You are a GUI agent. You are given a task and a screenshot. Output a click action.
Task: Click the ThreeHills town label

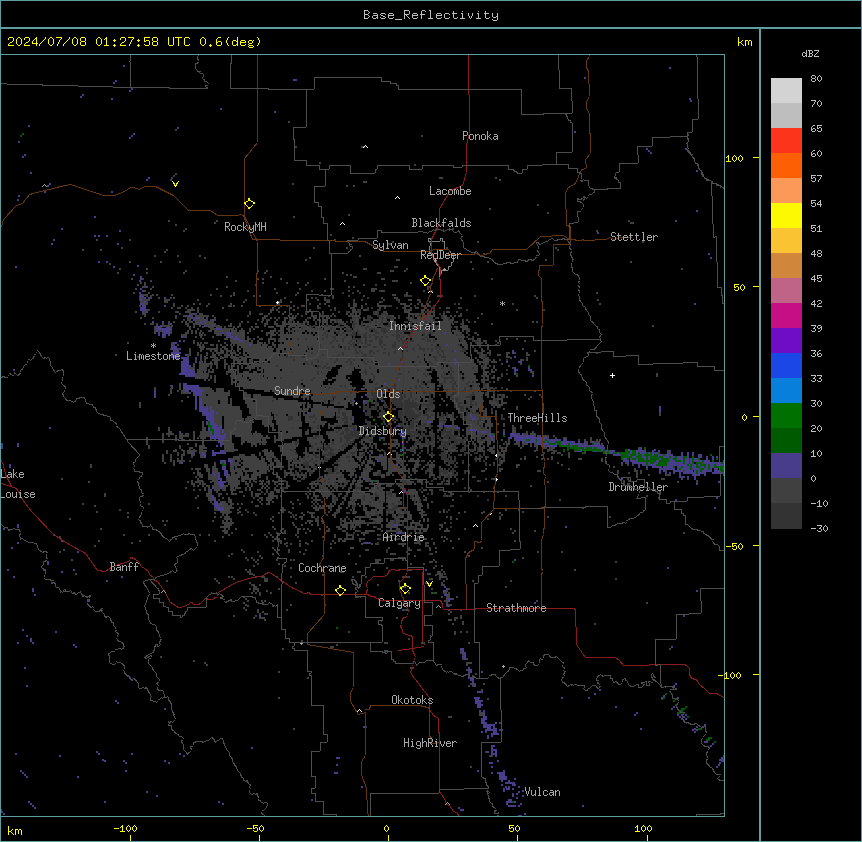[537, 418]
